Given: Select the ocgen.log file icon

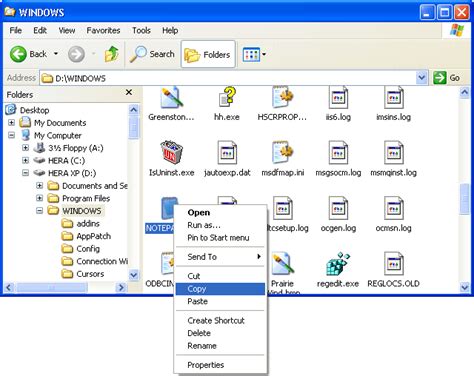Looking at the screenshot, I should 338,208.
